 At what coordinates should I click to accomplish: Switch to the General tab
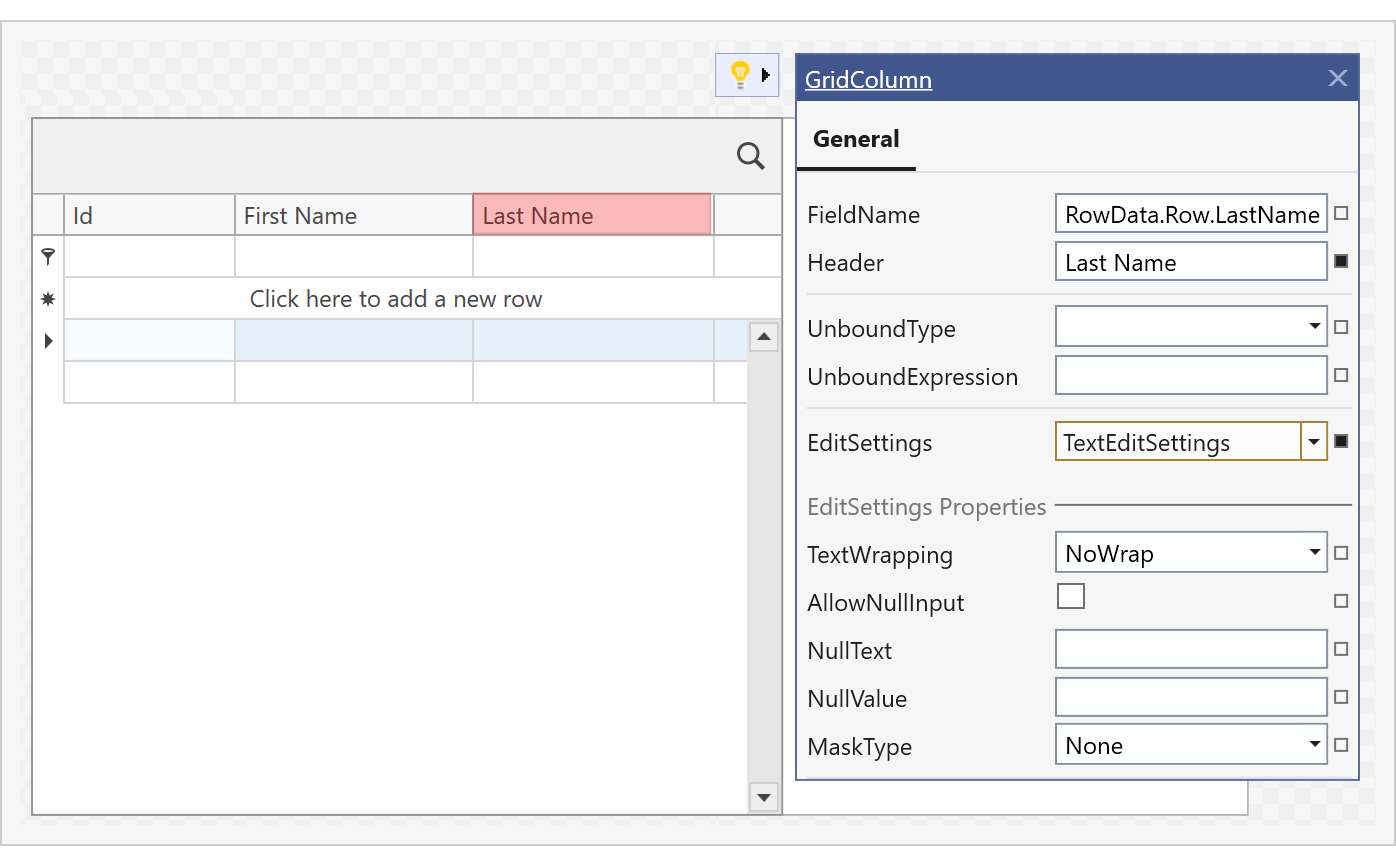(x=856, y=140)
